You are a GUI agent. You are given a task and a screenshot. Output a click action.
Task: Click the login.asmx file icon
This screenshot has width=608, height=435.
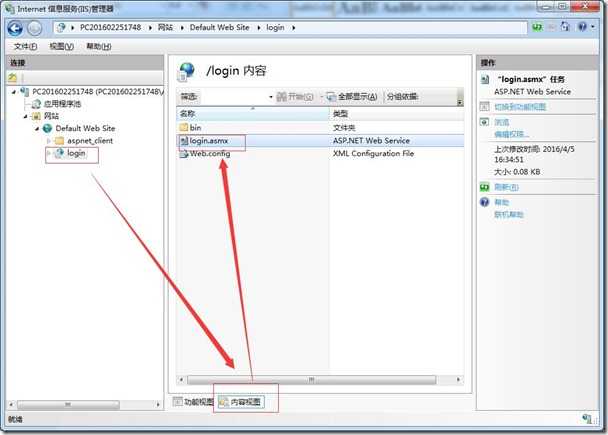[184, 141]
